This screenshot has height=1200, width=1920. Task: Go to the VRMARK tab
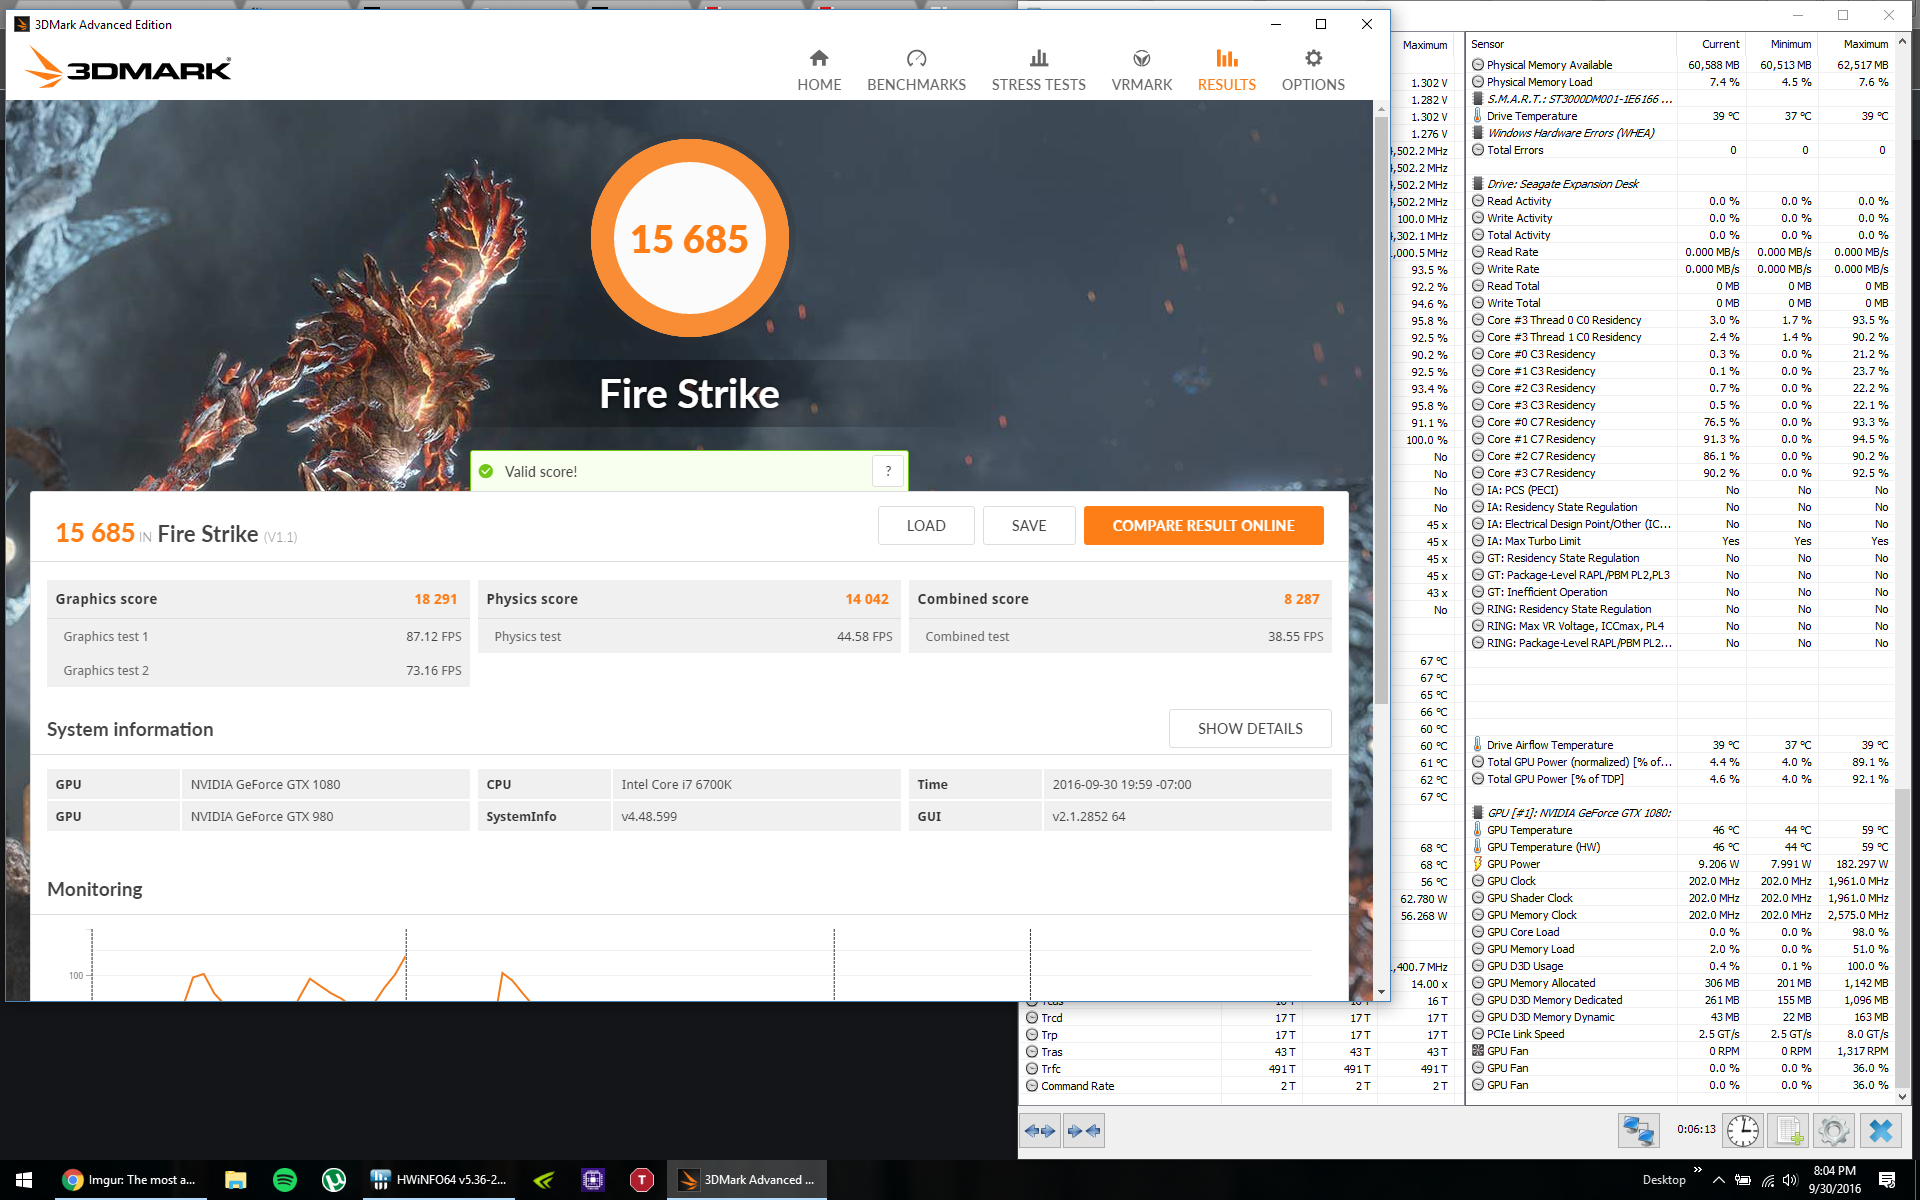[x=1141, y=71]
